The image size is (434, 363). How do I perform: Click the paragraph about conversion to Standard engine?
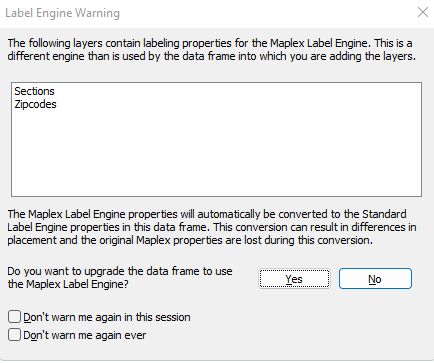click(212, 227)
